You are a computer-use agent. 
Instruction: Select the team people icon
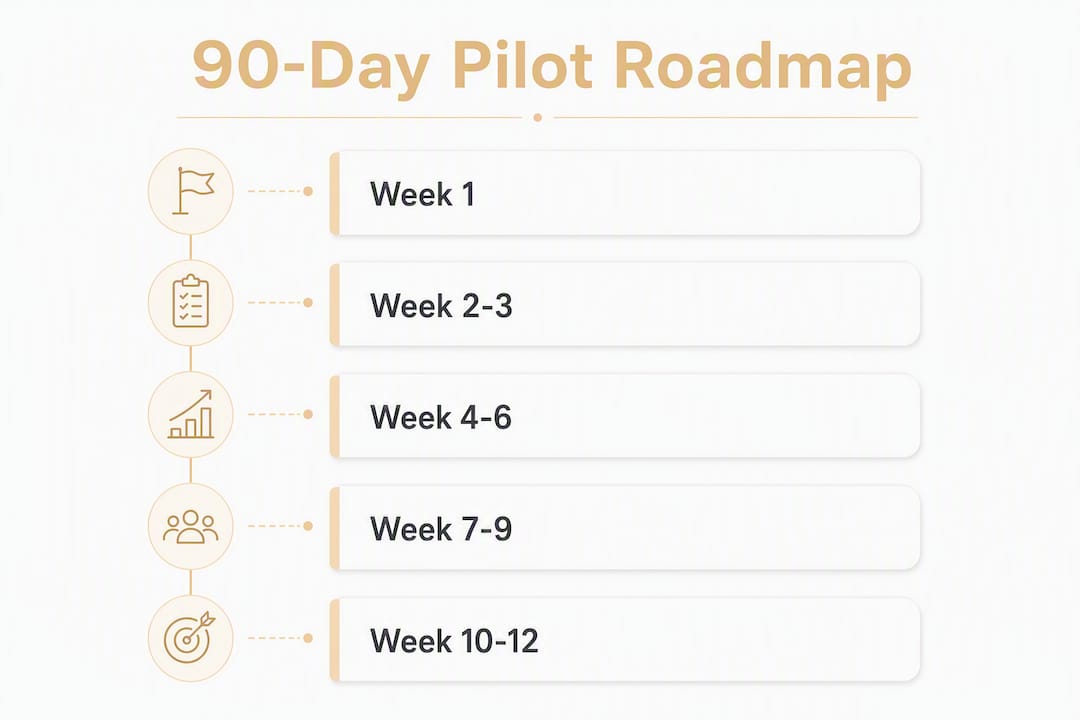click(191, 526)
